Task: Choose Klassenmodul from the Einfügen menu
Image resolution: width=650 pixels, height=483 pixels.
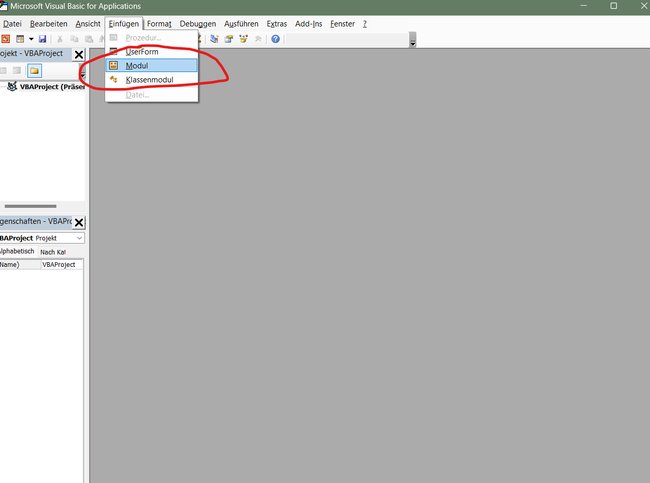Action: (x=152, y=80)
